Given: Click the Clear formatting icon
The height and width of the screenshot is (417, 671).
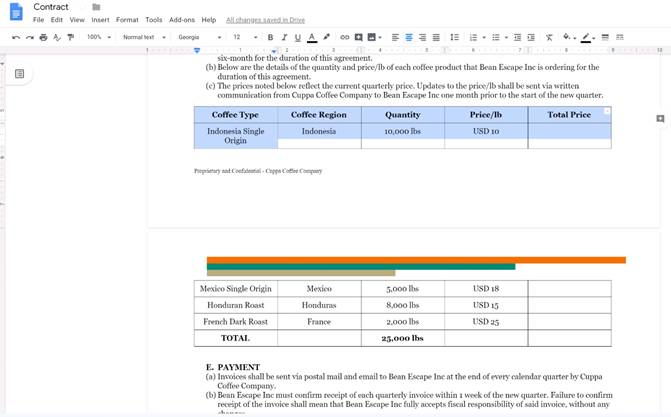Looking at the screenshot, I should 549,37.
